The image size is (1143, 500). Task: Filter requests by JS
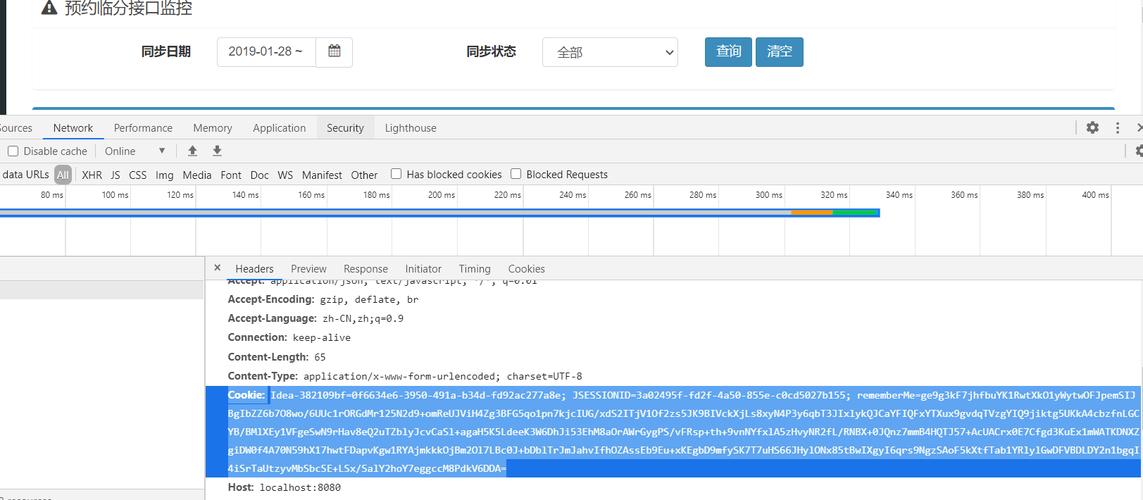click(115, 175)
